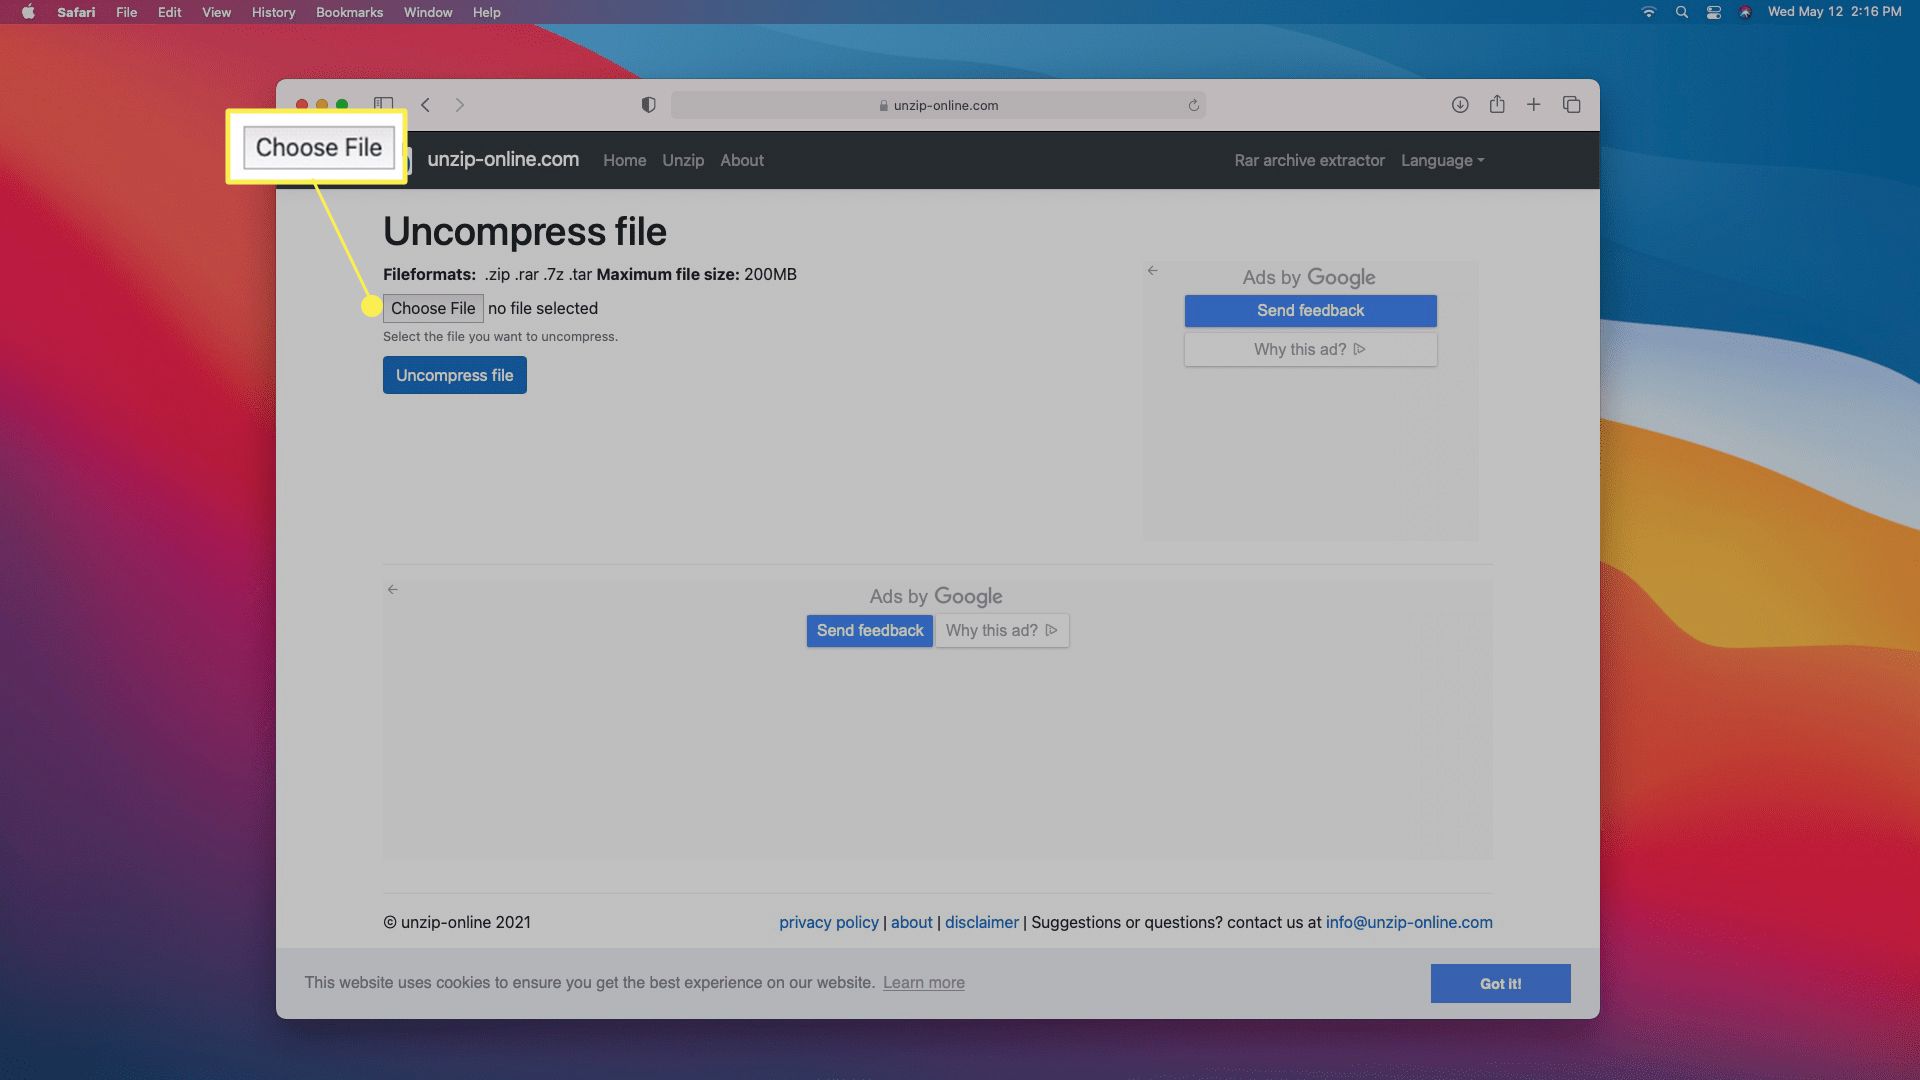Click the Rar archive extractor link
The width and height of the screenshot is (1920, 1080).
(1309, 160)
